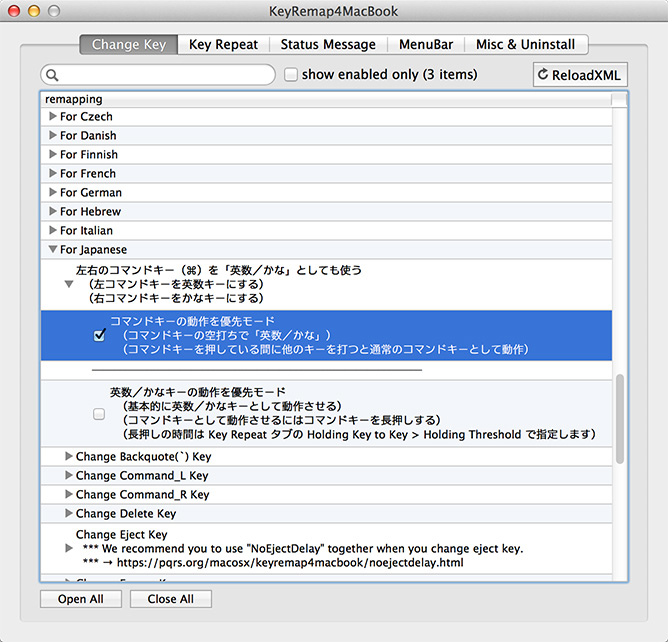
Task: Click the noejectdelay.html URL text
Action: tap(290, 563)
